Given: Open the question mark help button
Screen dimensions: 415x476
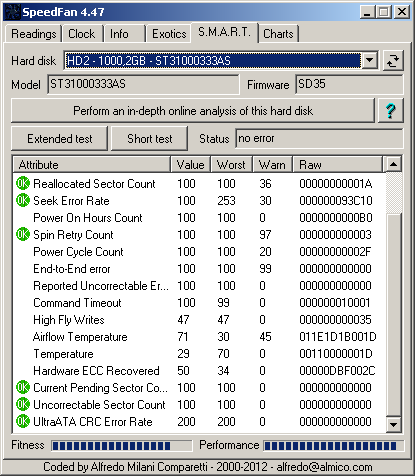Looking at the screenshot, I should 391,111.
